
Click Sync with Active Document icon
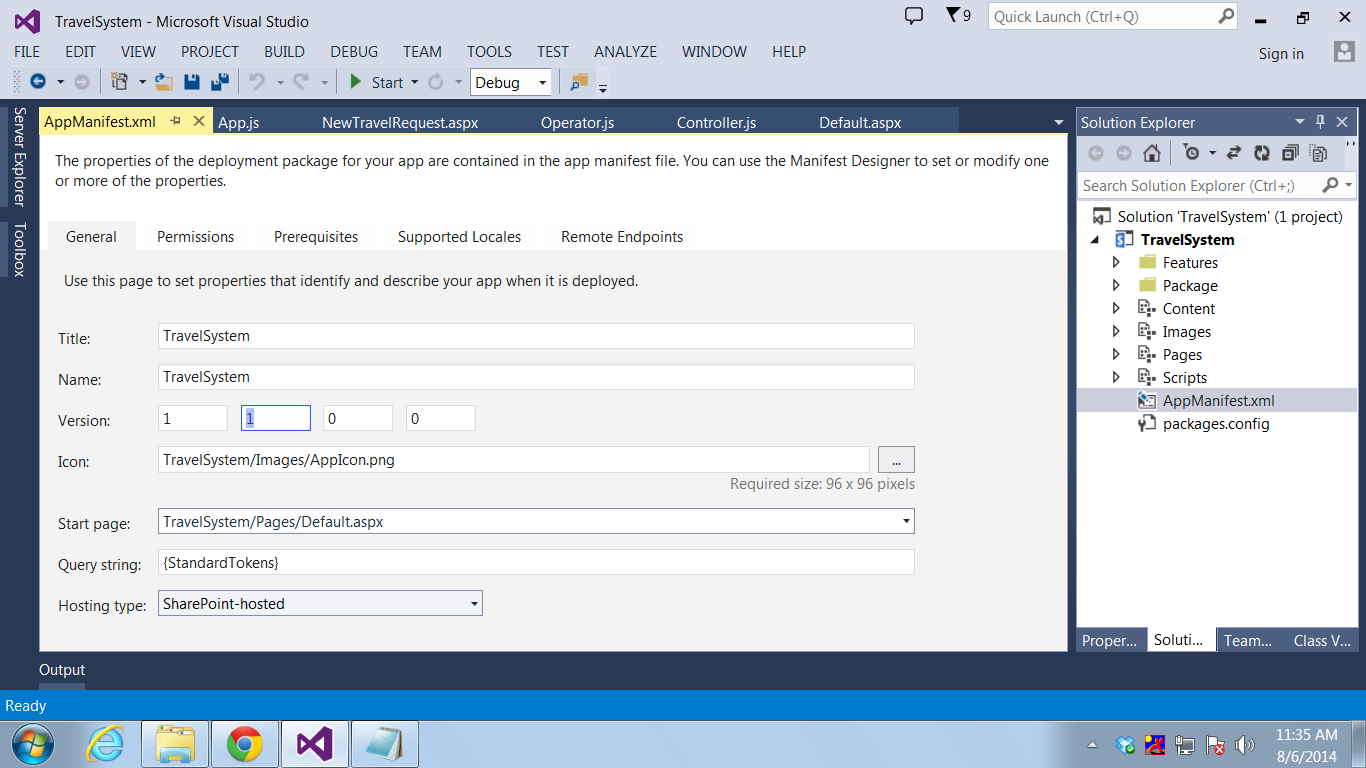[1234, 153]
